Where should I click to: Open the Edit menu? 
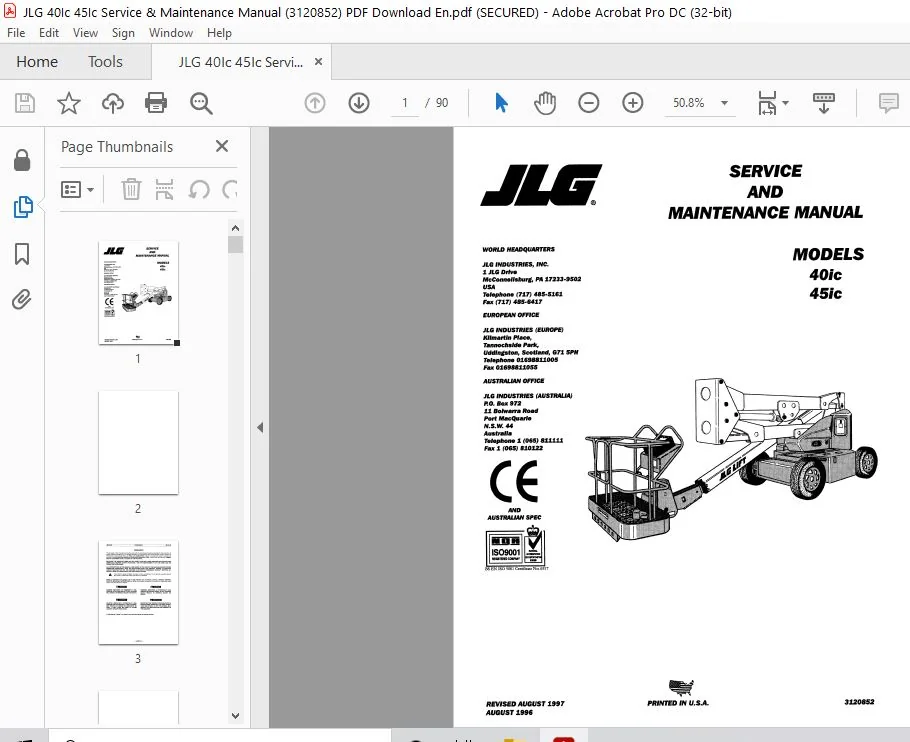click(x=49, y=33)
